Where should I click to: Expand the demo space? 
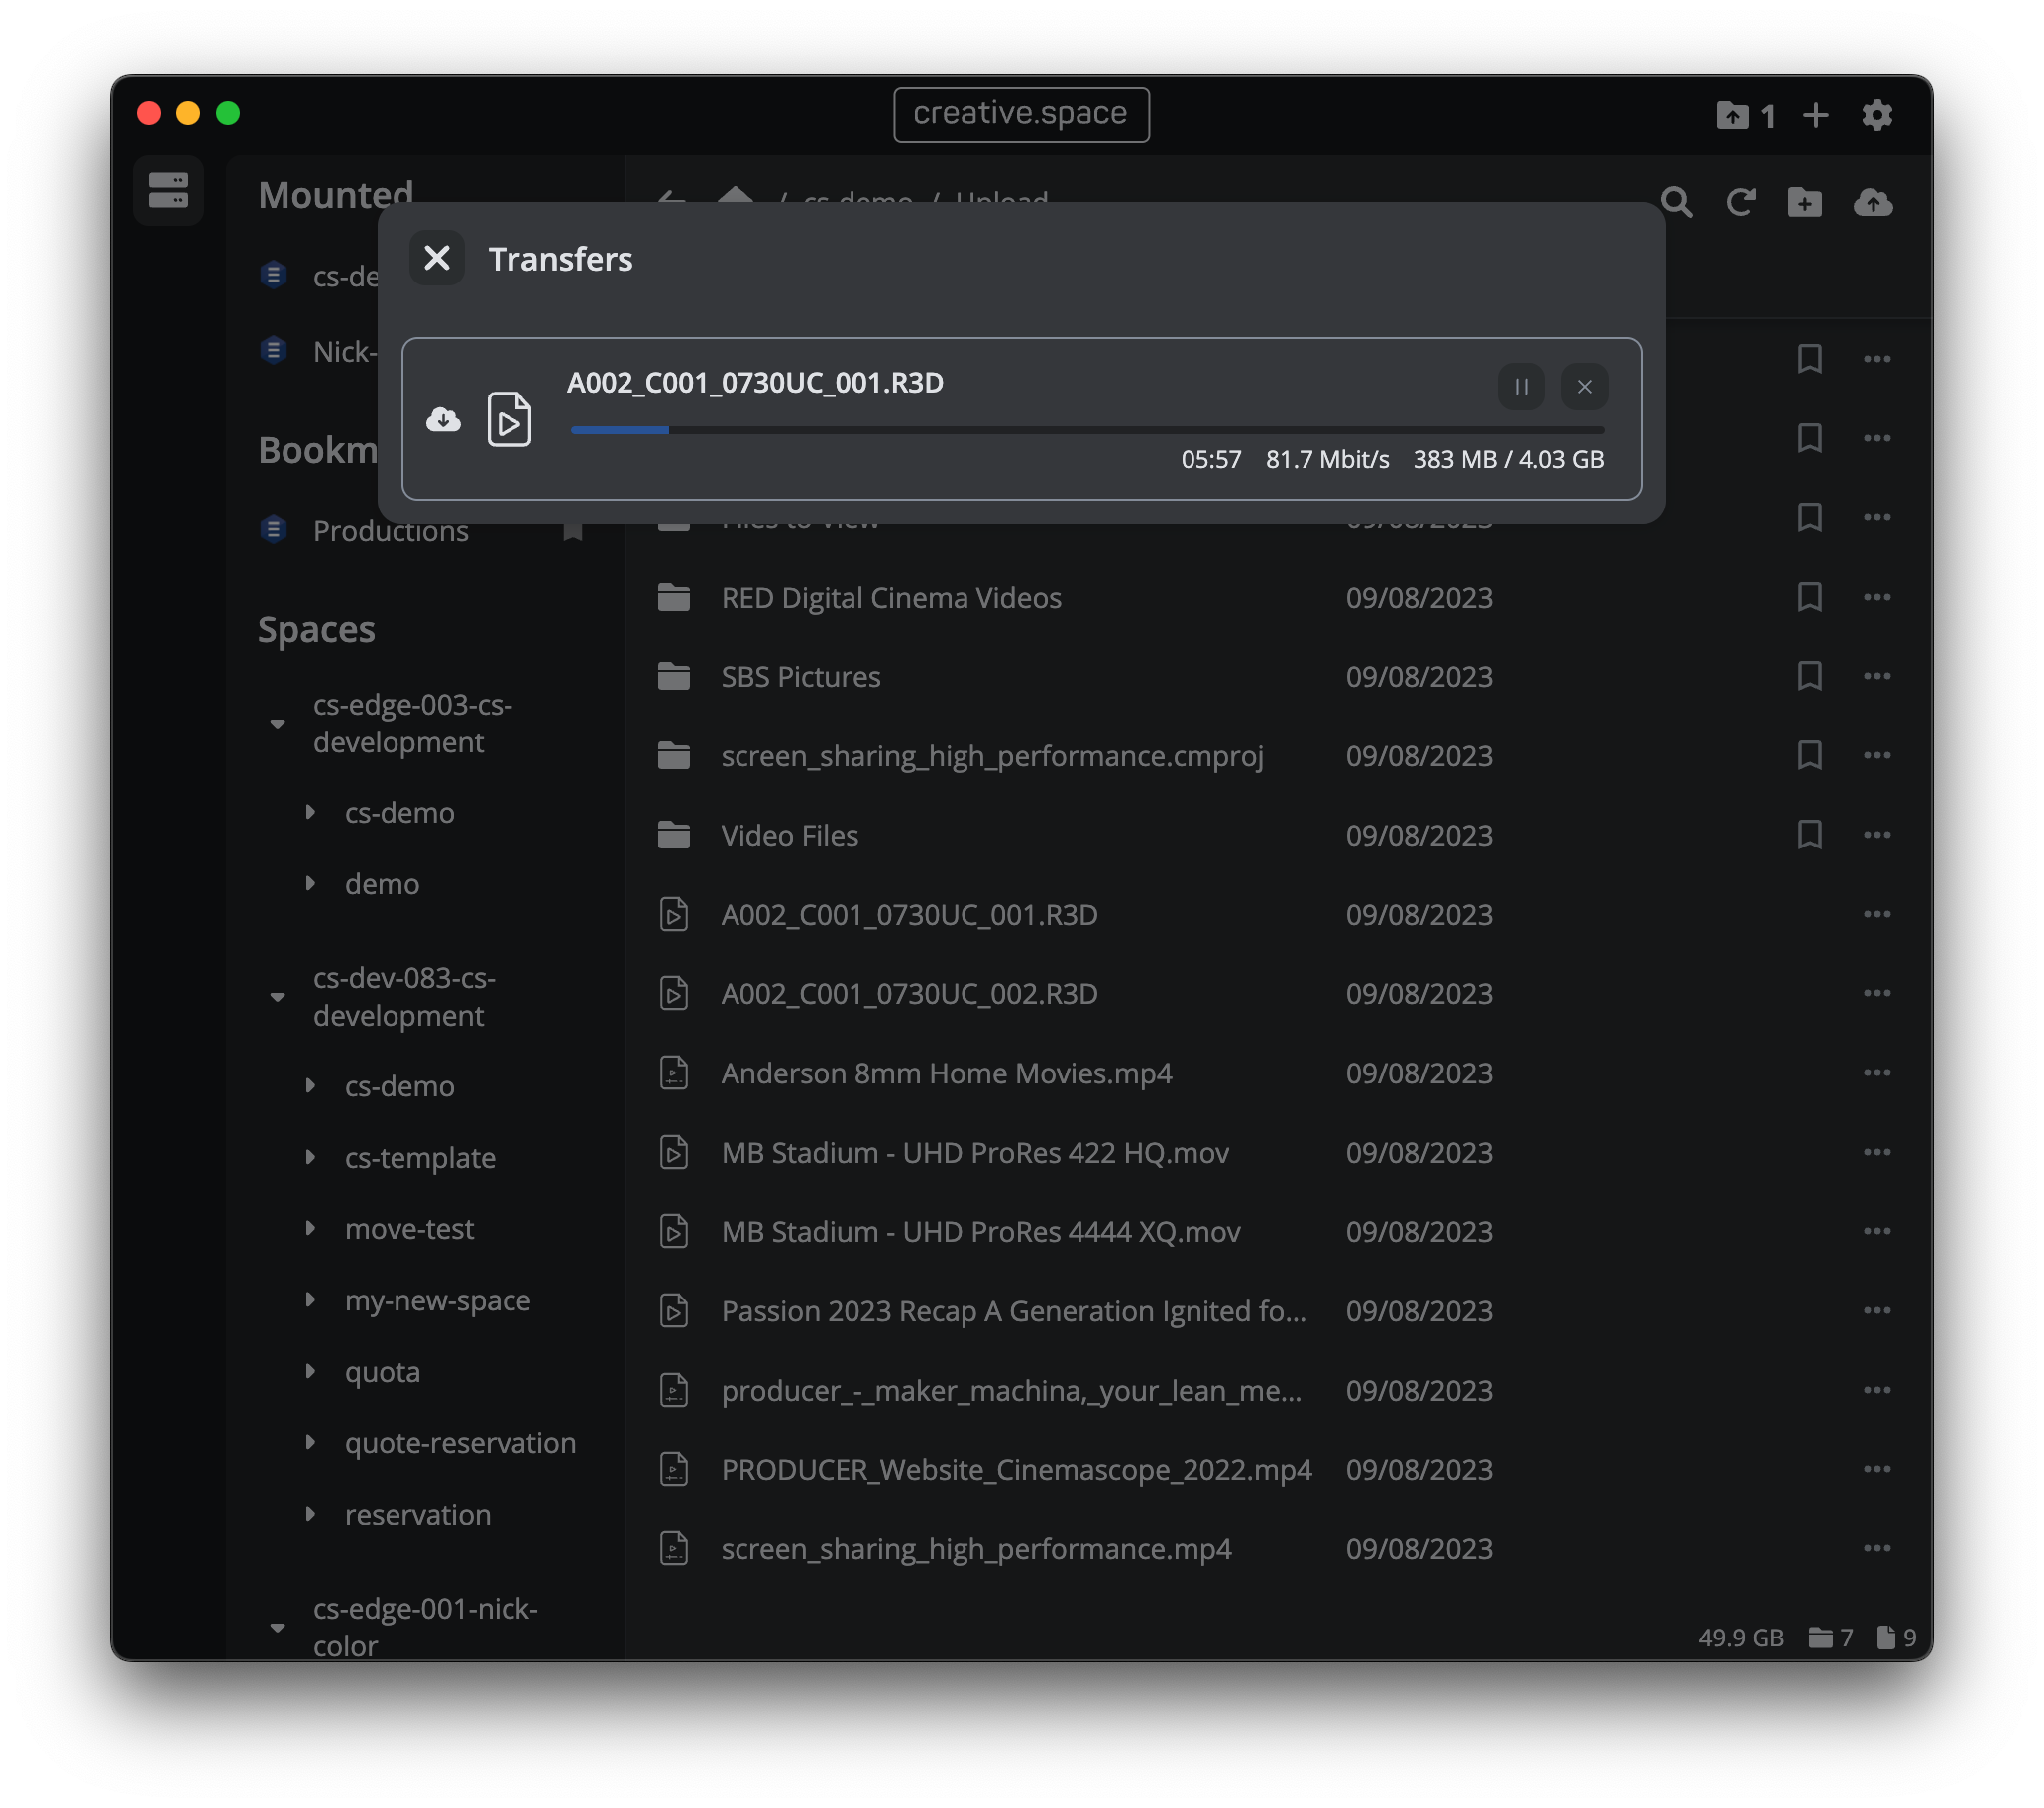click(x=311, y=883)
